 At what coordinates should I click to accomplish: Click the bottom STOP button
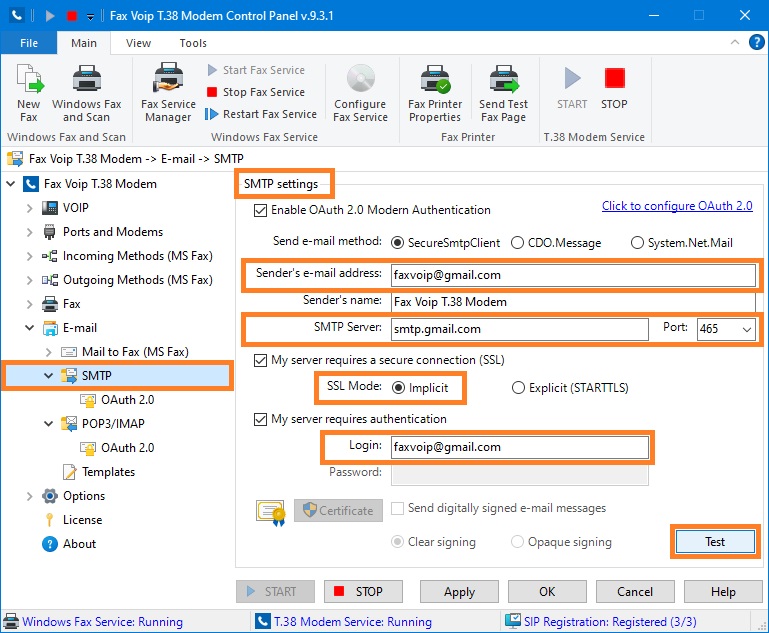[x=363, y=592]
